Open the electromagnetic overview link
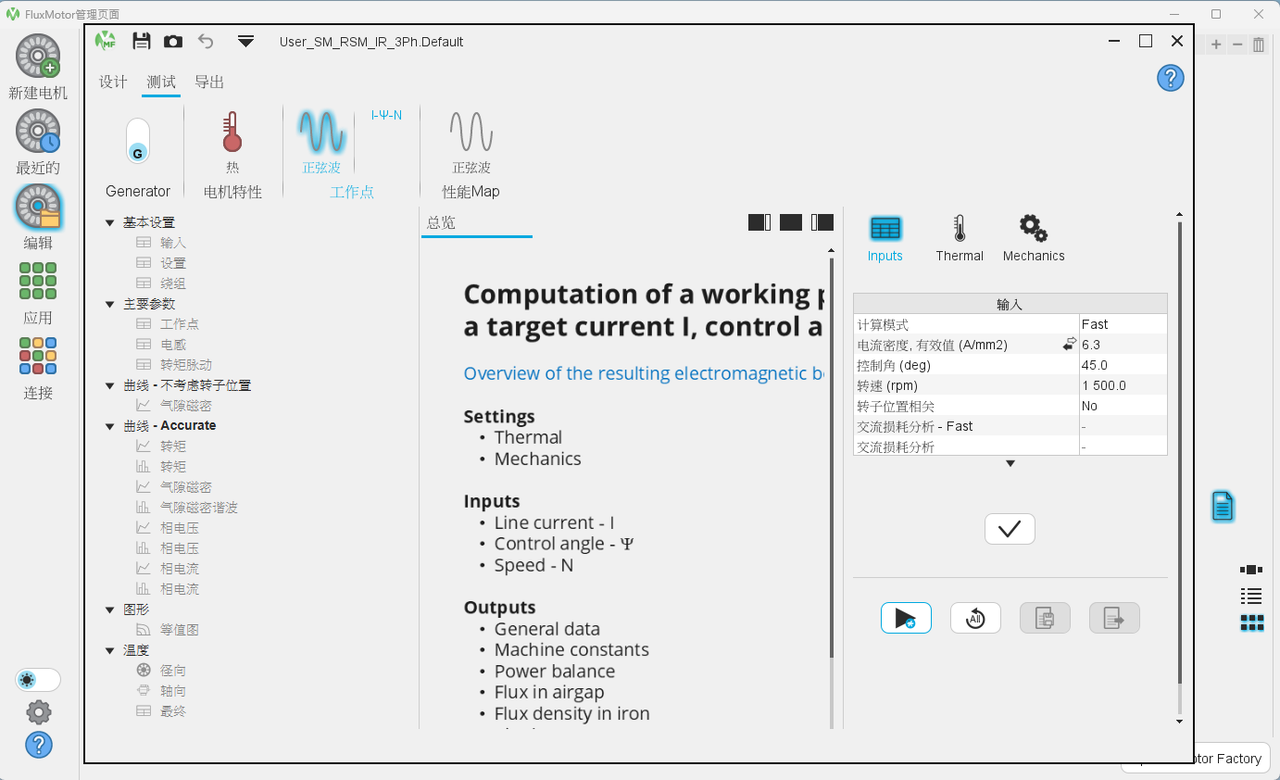Image resolution: width=1280 pixels, height=780 pixels. [x=646, y=373]
